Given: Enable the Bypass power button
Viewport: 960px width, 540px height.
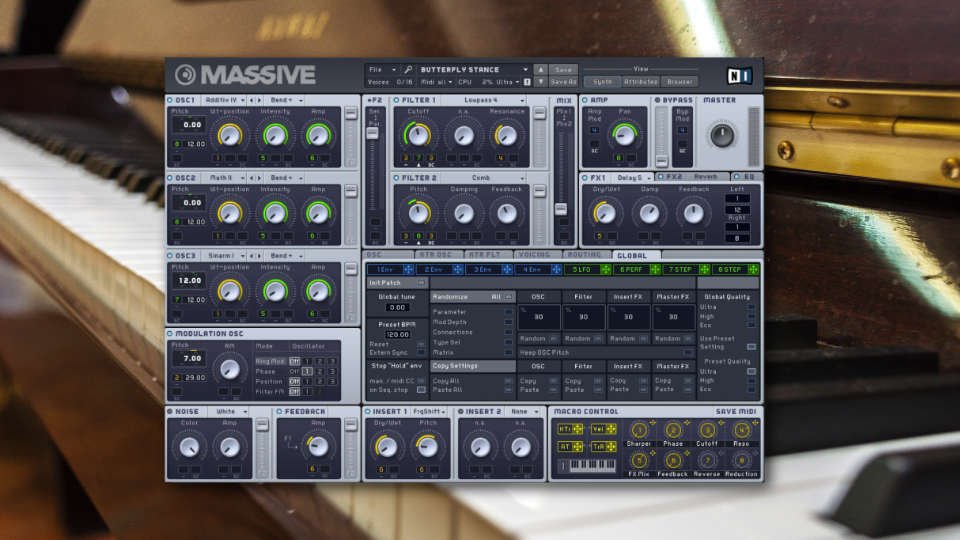Looking at the screenshot, I should [658, 100].
